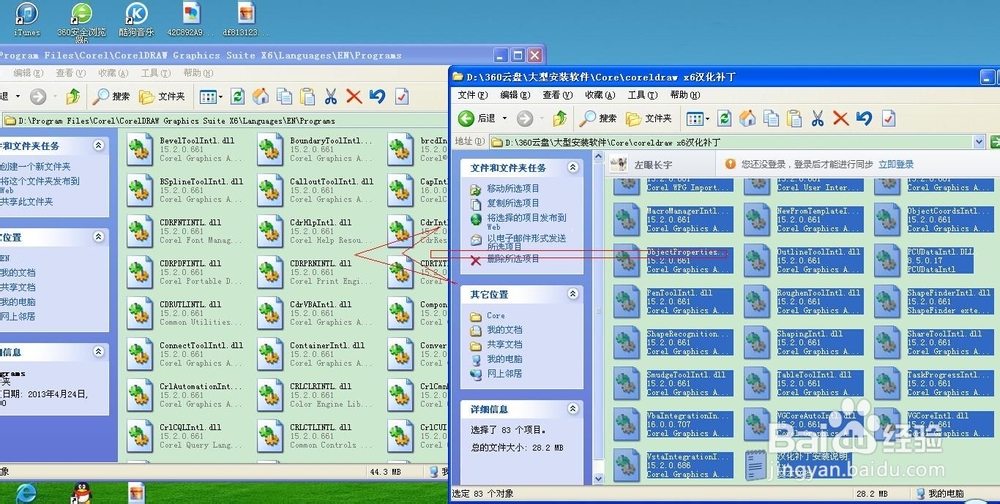
Task: Click the scroll up arrow of the right file list
Action: click(x=598, y=156)
